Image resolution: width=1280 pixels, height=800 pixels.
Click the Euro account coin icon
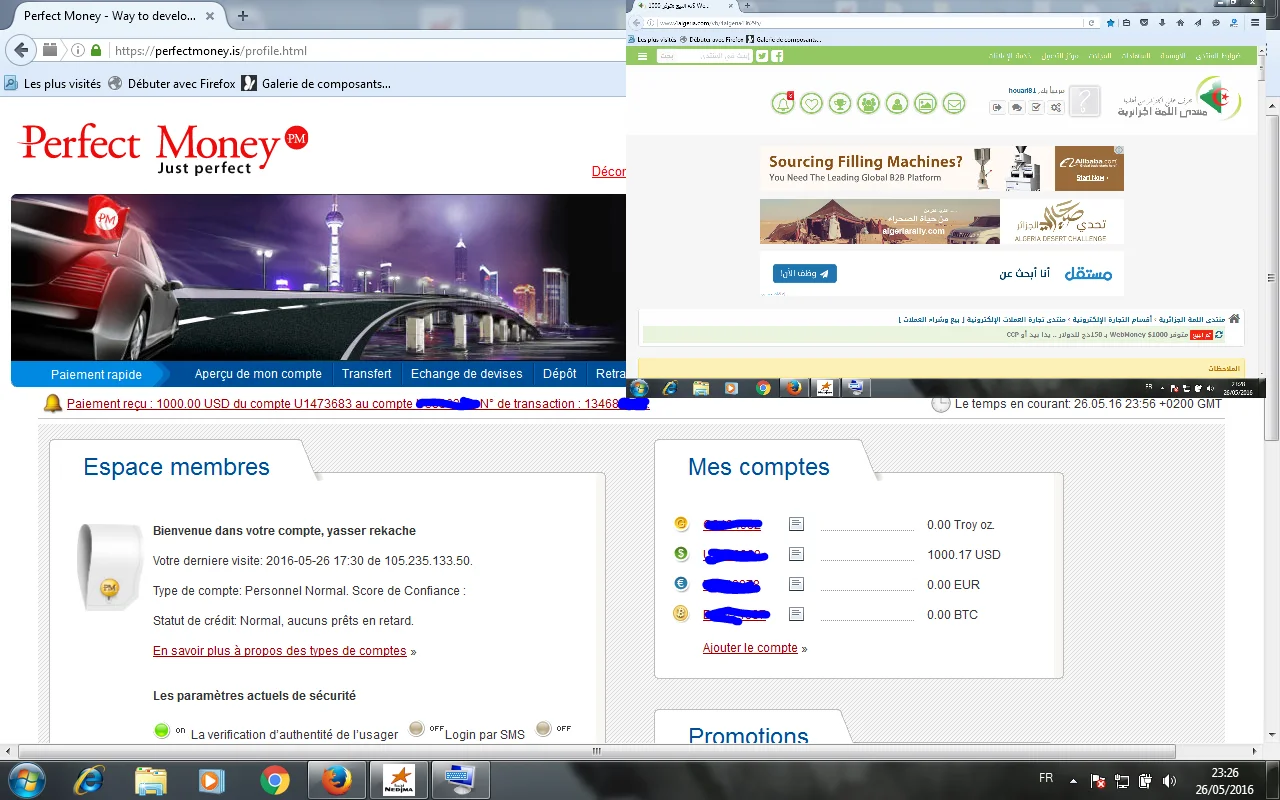[x=681, y=584]
